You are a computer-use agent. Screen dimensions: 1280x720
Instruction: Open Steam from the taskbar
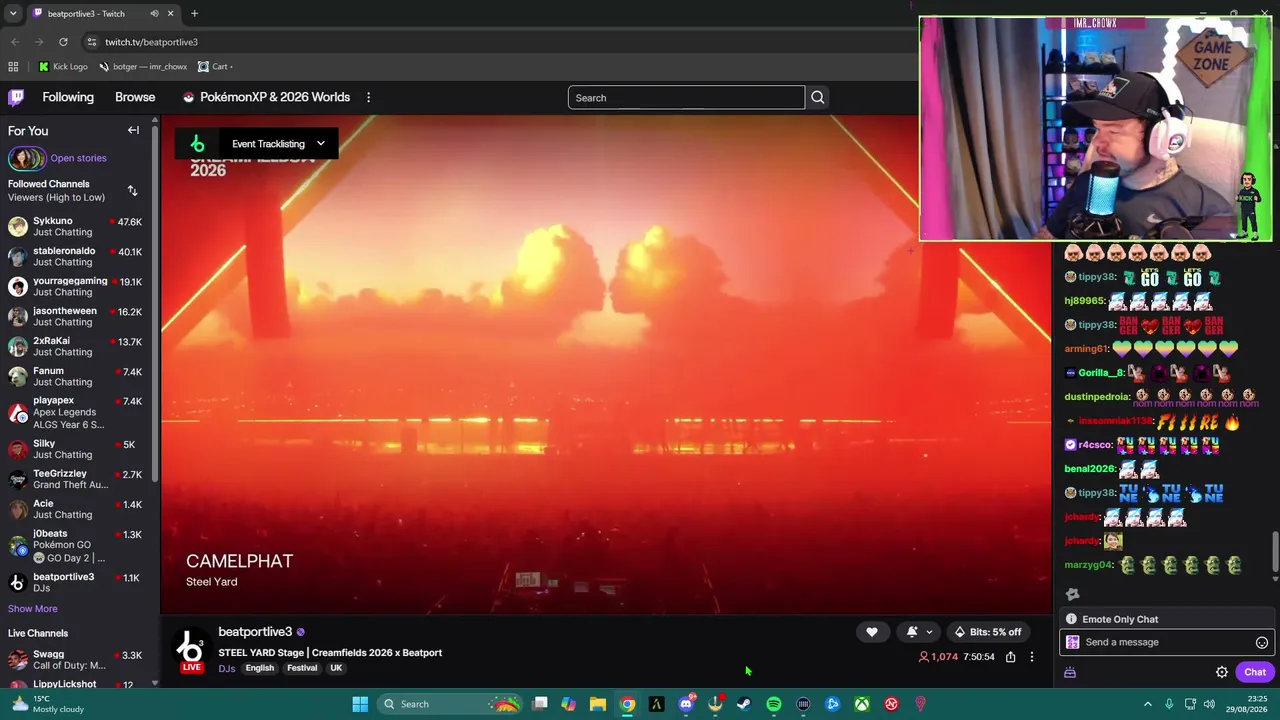[744, 704]
